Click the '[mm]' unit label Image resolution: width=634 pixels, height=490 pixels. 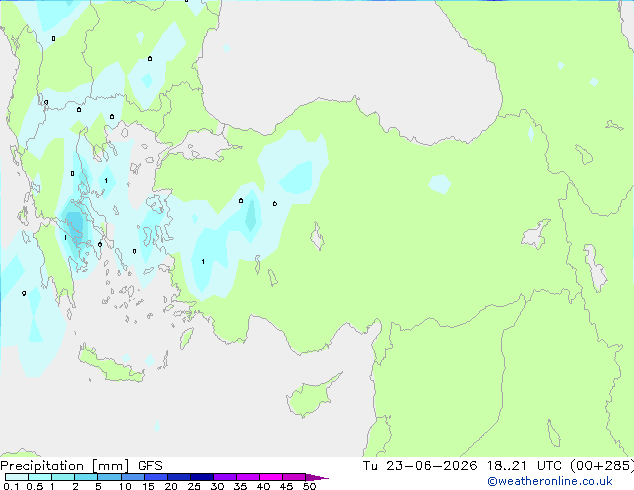110,466
